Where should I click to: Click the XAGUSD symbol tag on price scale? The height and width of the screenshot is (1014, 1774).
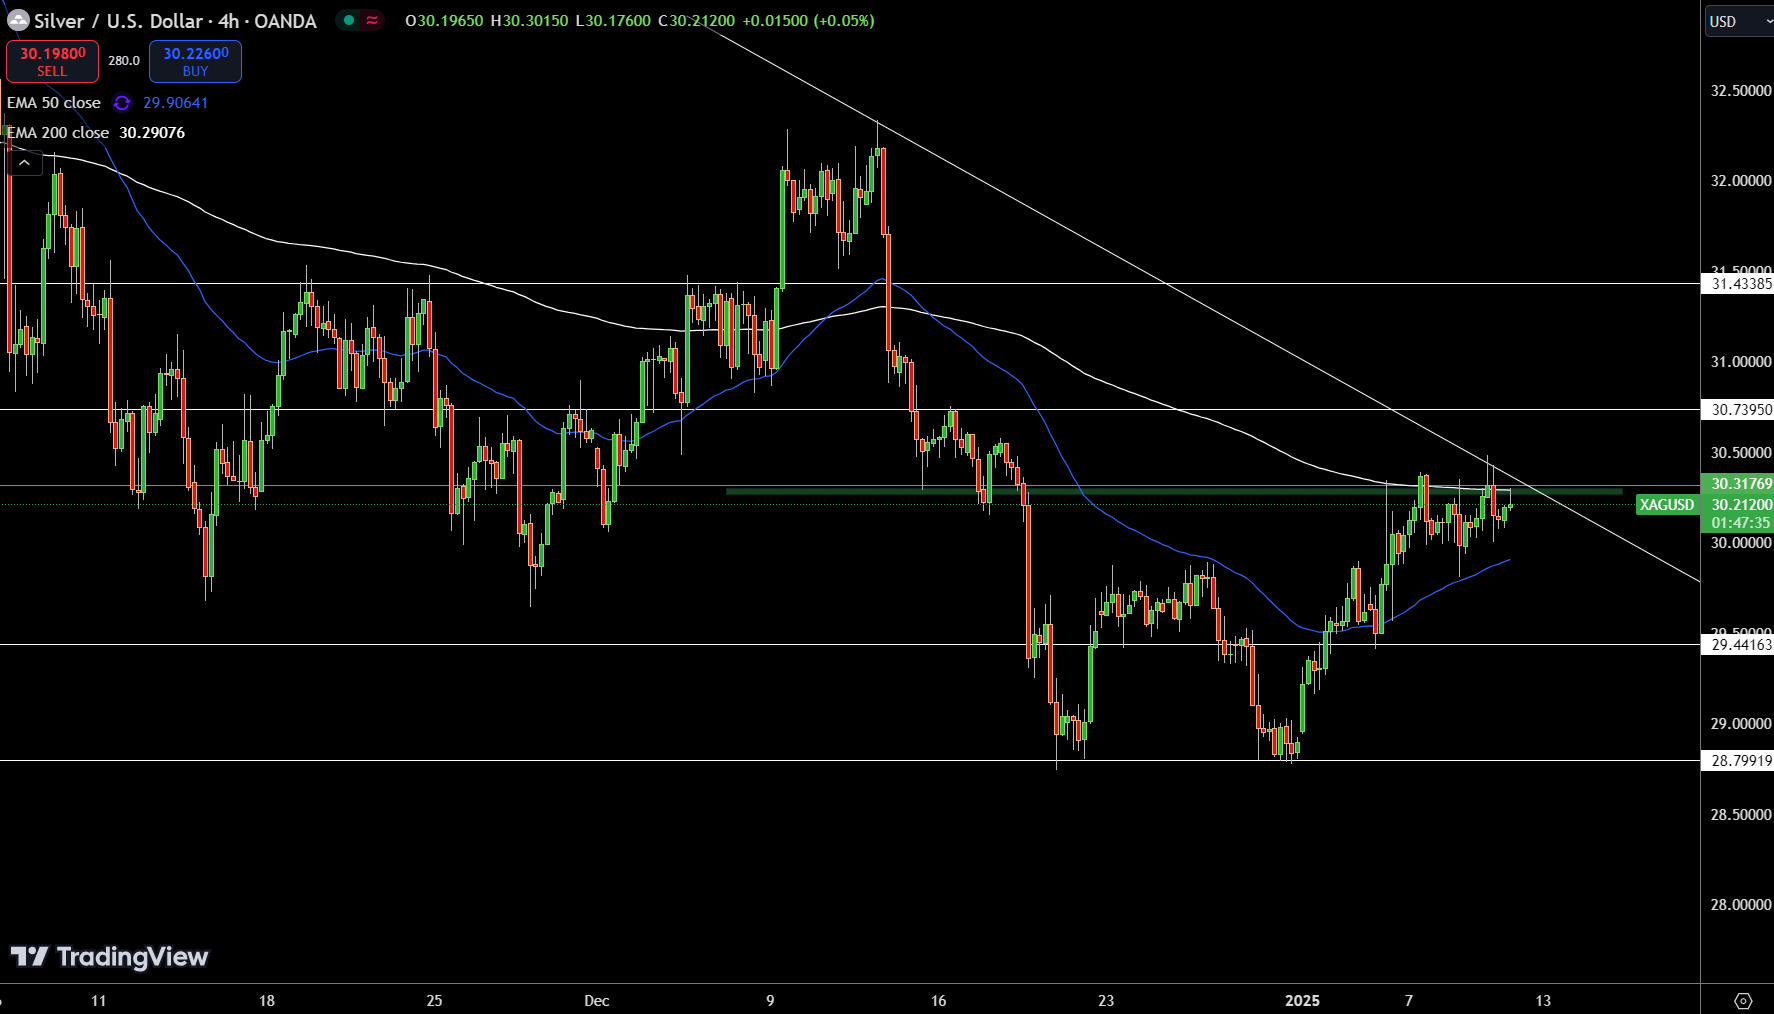coord(1667,505)
